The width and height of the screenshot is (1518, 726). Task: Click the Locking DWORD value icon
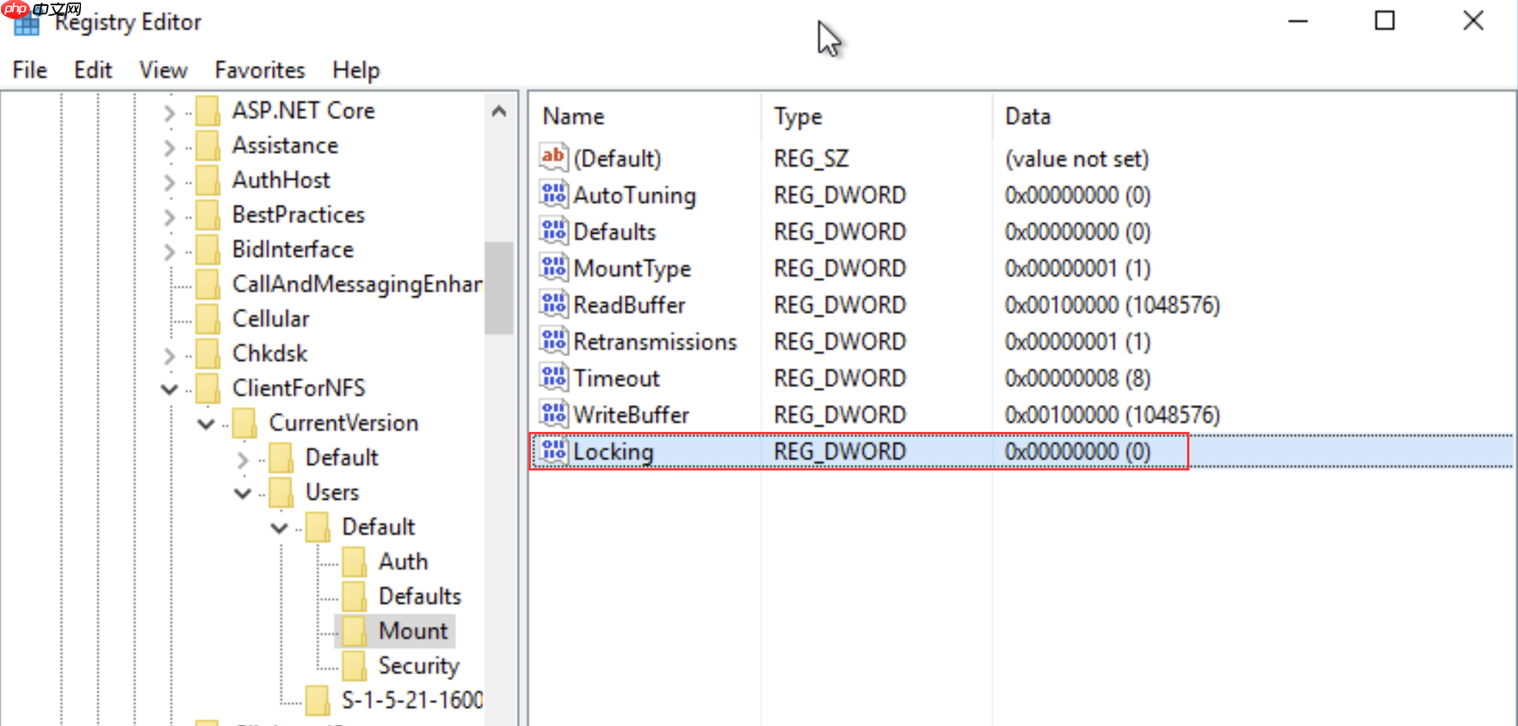coord(553,451)
